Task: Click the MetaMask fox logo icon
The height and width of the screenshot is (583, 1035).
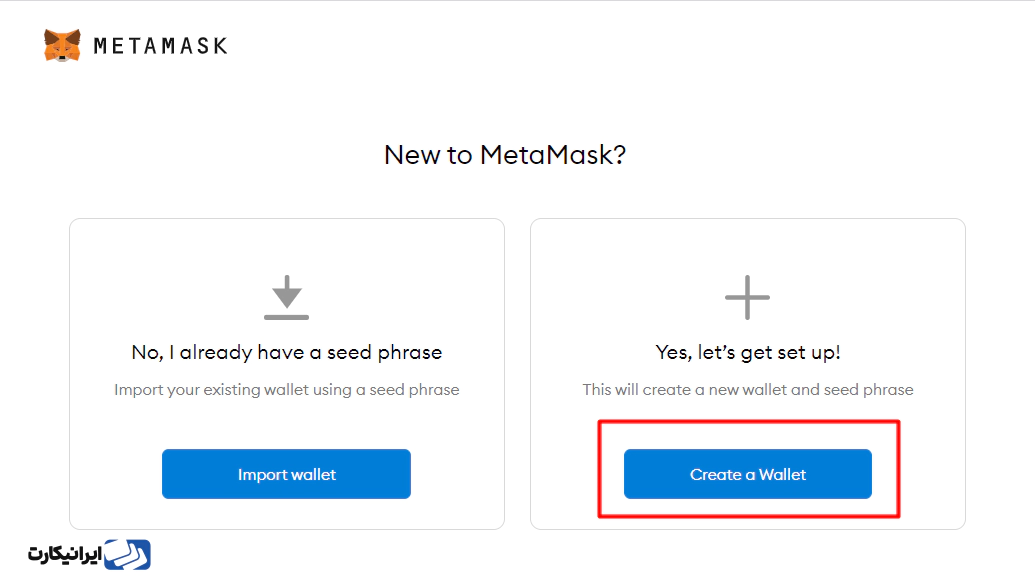Action: tap(62, 46)
